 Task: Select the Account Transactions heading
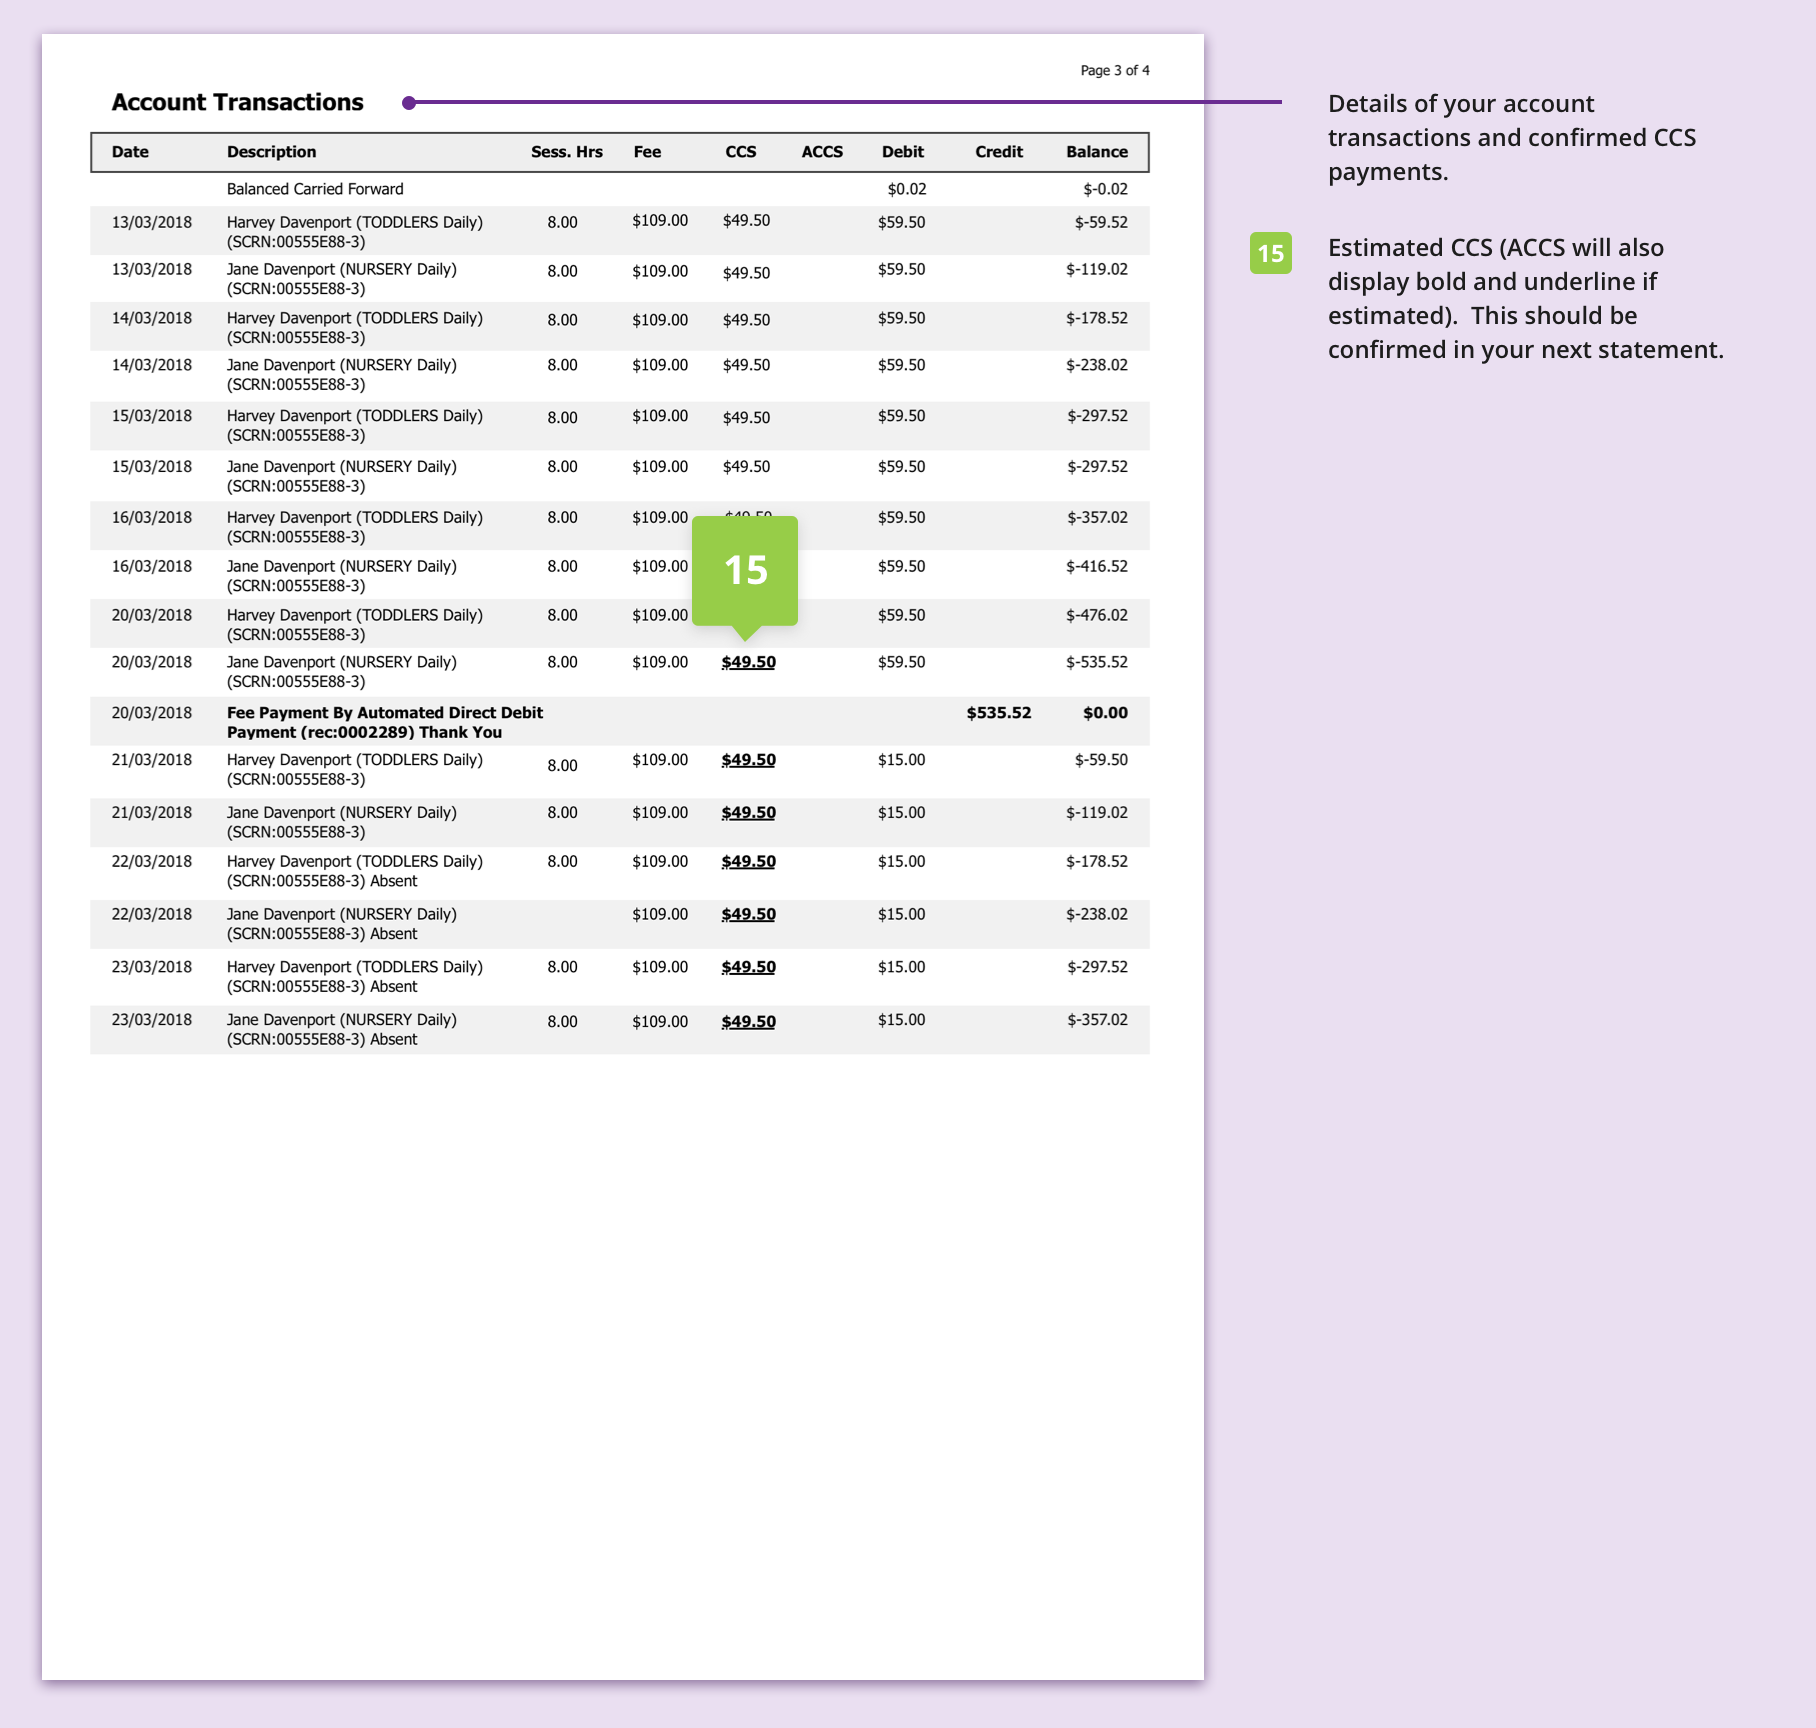237,103
